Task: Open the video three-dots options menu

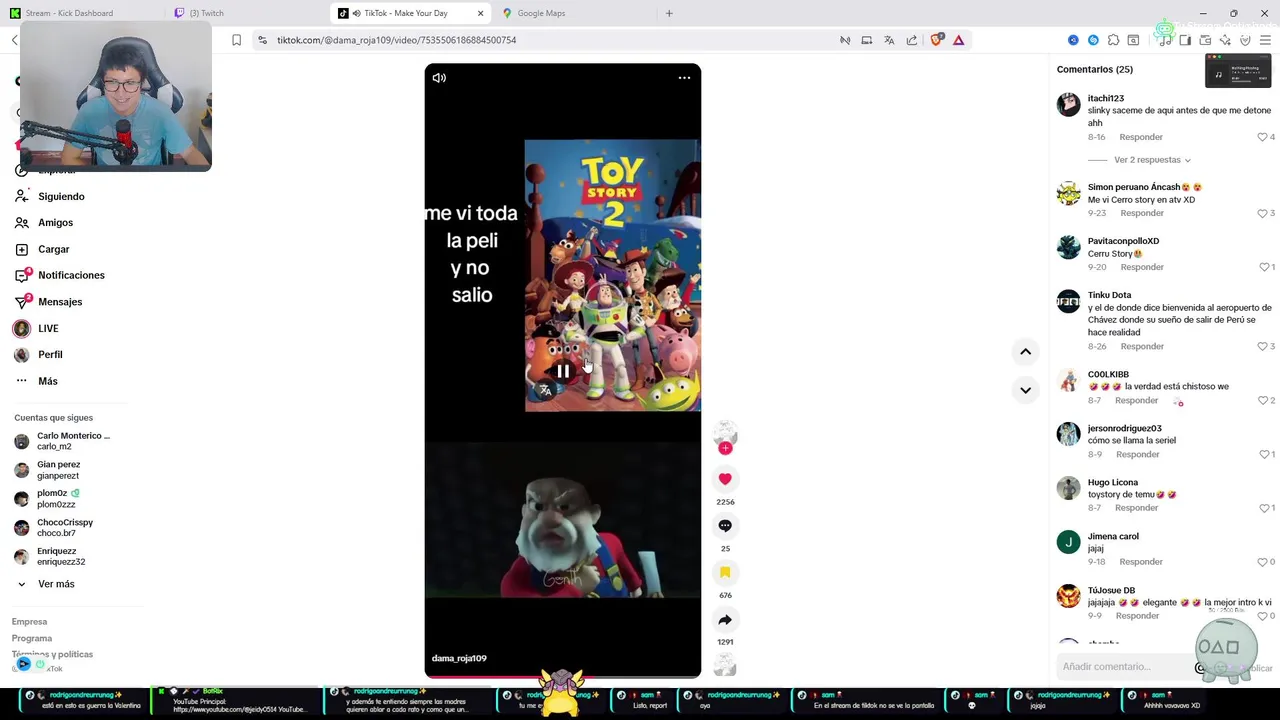Action: pyautogui.click(x=684, y=78)
